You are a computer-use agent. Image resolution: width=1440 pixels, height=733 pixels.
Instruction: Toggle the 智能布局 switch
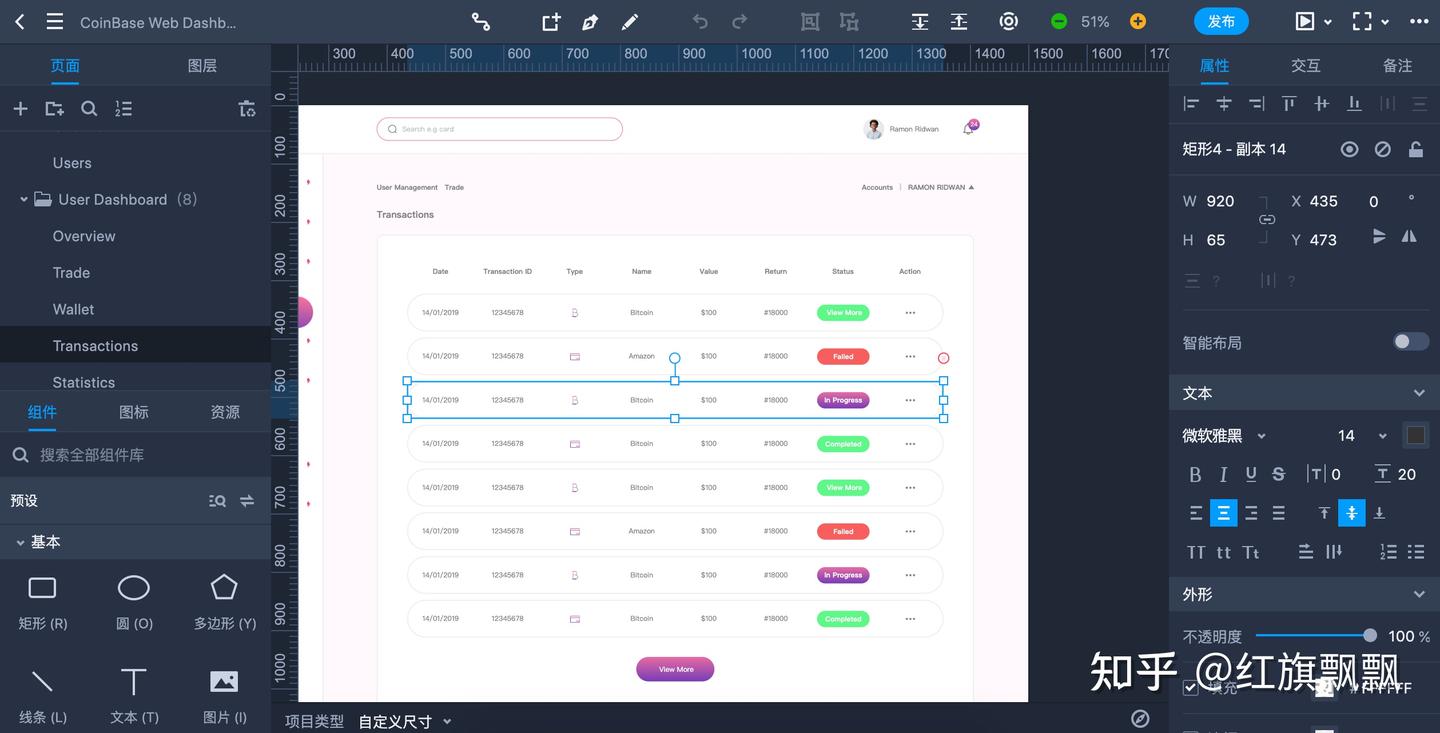(x=1411, y=342)
